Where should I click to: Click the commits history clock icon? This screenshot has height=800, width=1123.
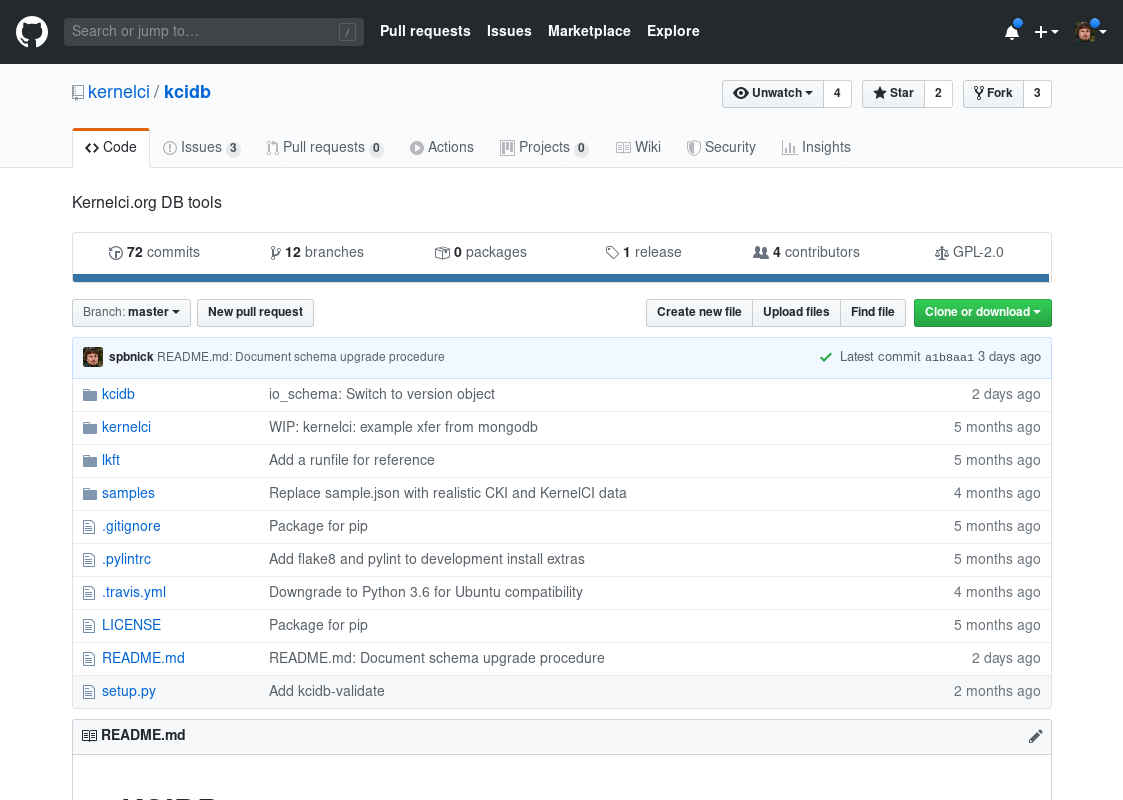(115, 253)
